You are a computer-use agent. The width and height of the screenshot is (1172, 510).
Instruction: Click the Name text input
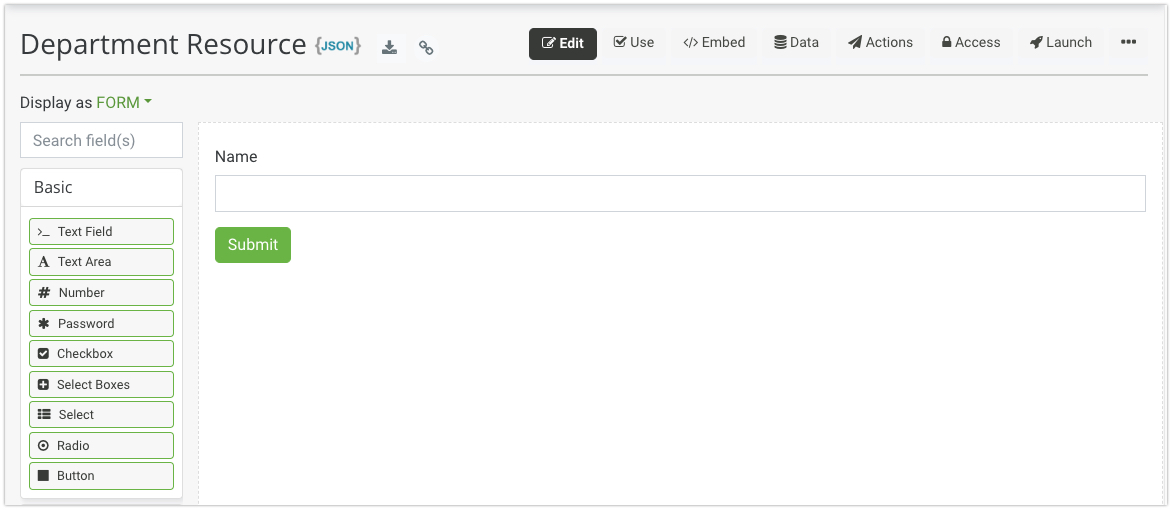click(680, 194)
